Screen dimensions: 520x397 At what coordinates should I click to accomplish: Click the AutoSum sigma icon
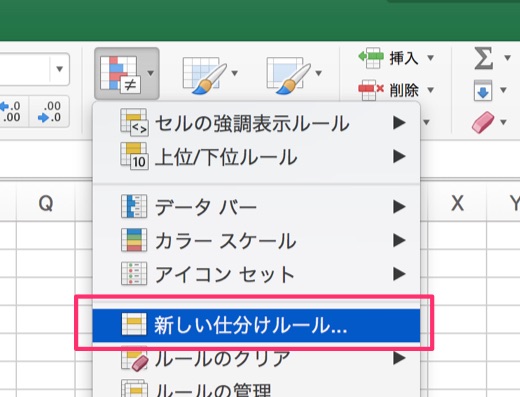coord(483,58)
